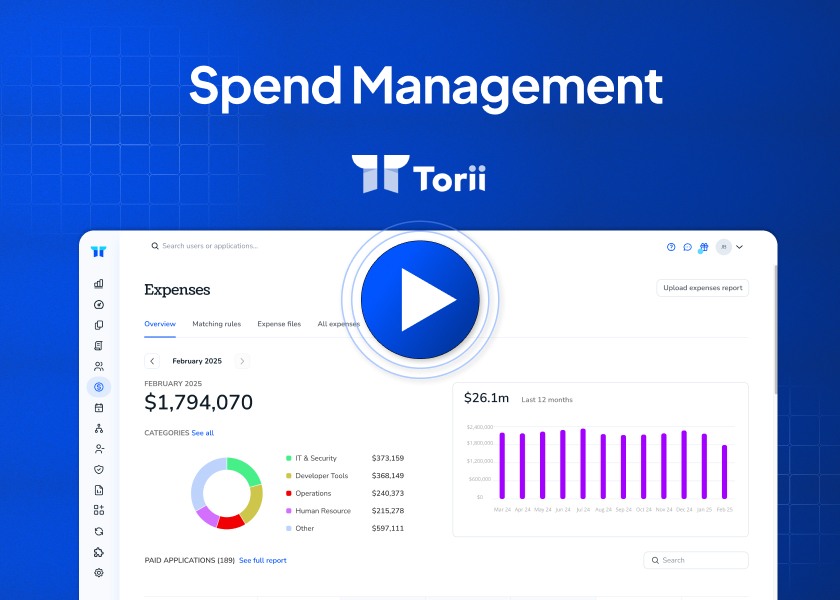The height and width of the screenshot is (600, 840).
Task: Click the purple Human Resource legend swatch
Action: pos(289,511)
